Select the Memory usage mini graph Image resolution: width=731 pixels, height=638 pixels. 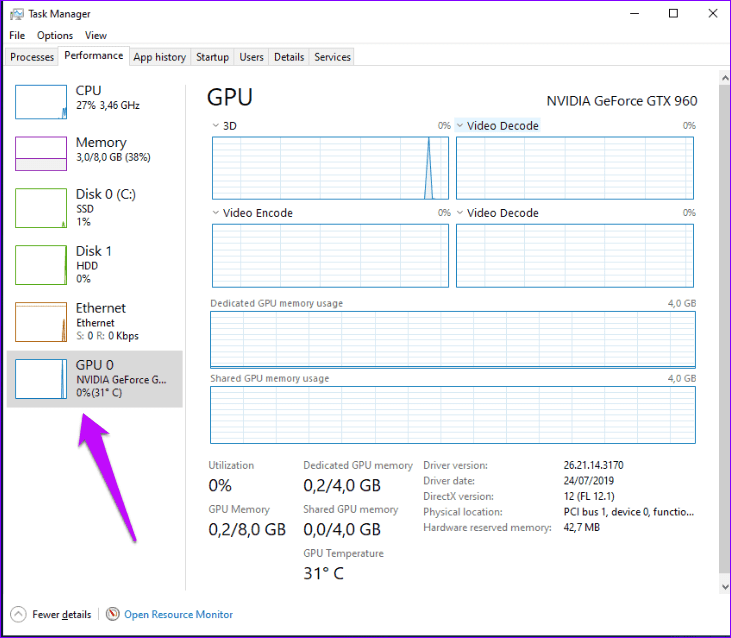(x=41, y=154)
